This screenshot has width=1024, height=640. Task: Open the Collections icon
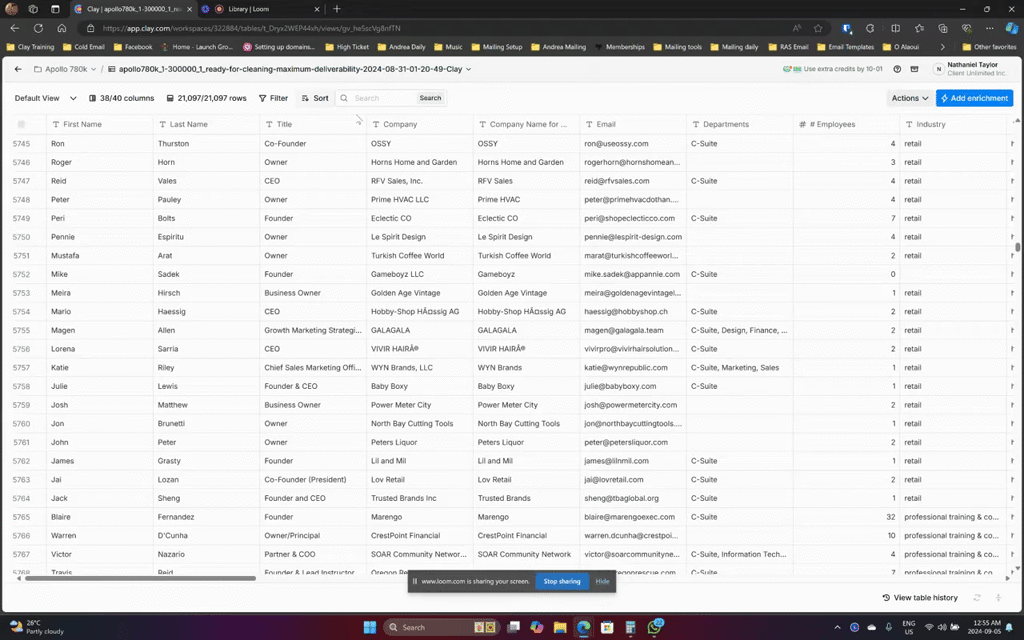(942, 28)
